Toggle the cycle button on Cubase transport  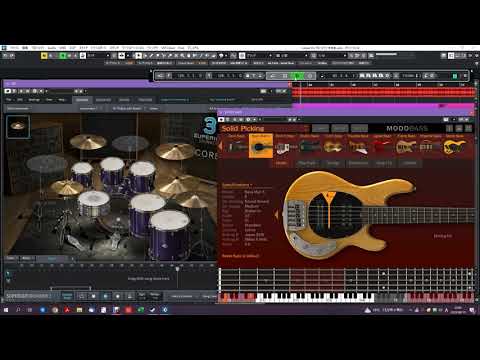(273, 76)
